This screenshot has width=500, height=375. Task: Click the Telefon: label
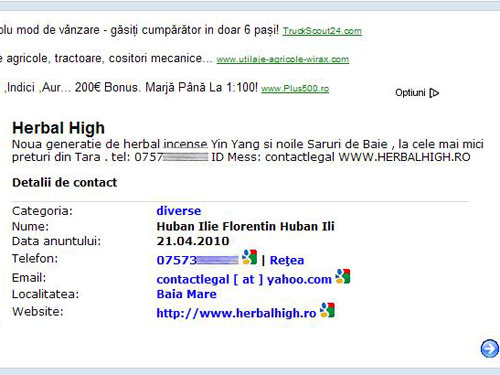coord(35,258)
